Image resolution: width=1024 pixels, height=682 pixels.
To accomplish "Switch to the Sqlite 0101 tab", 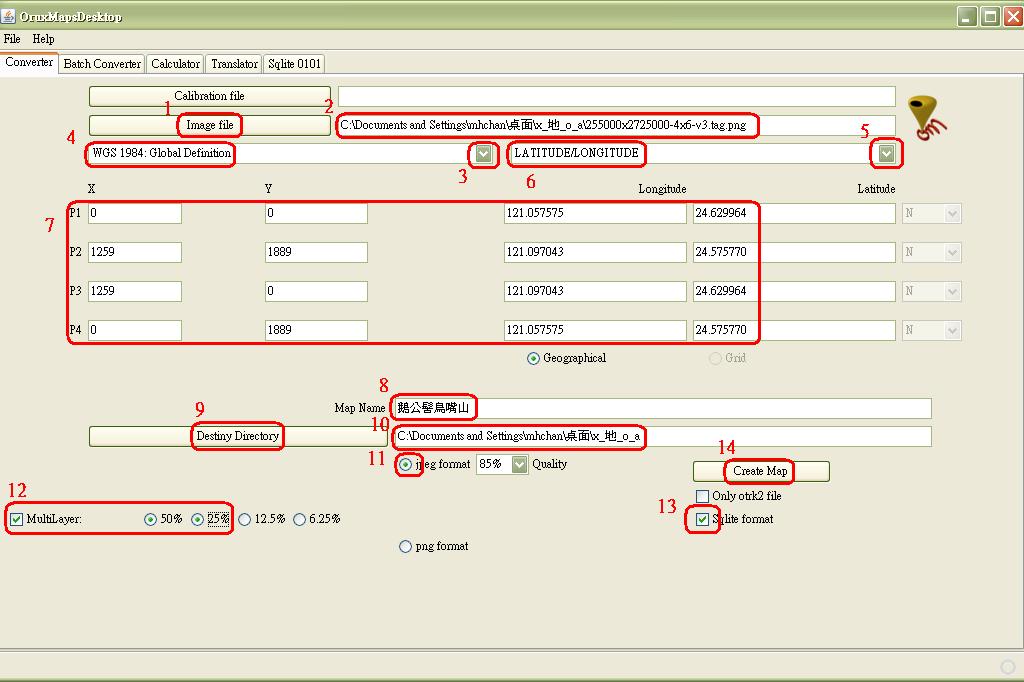I will click(x=294, y=63).
